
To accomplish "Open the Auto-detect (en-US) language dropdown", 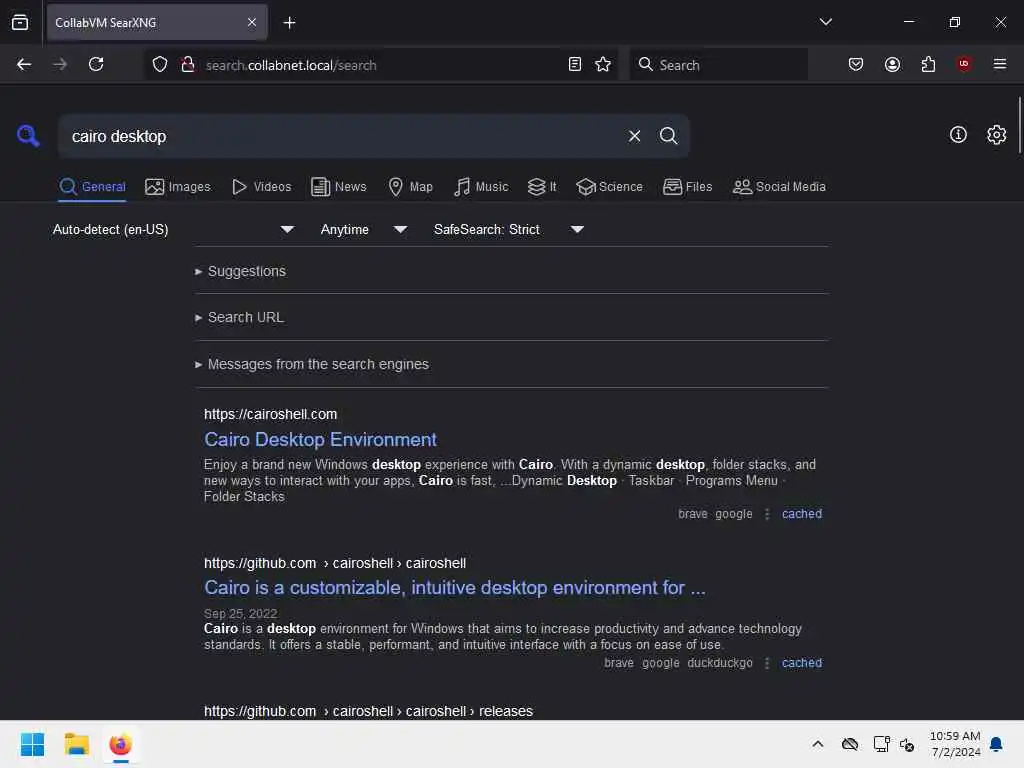I will 174,229.
